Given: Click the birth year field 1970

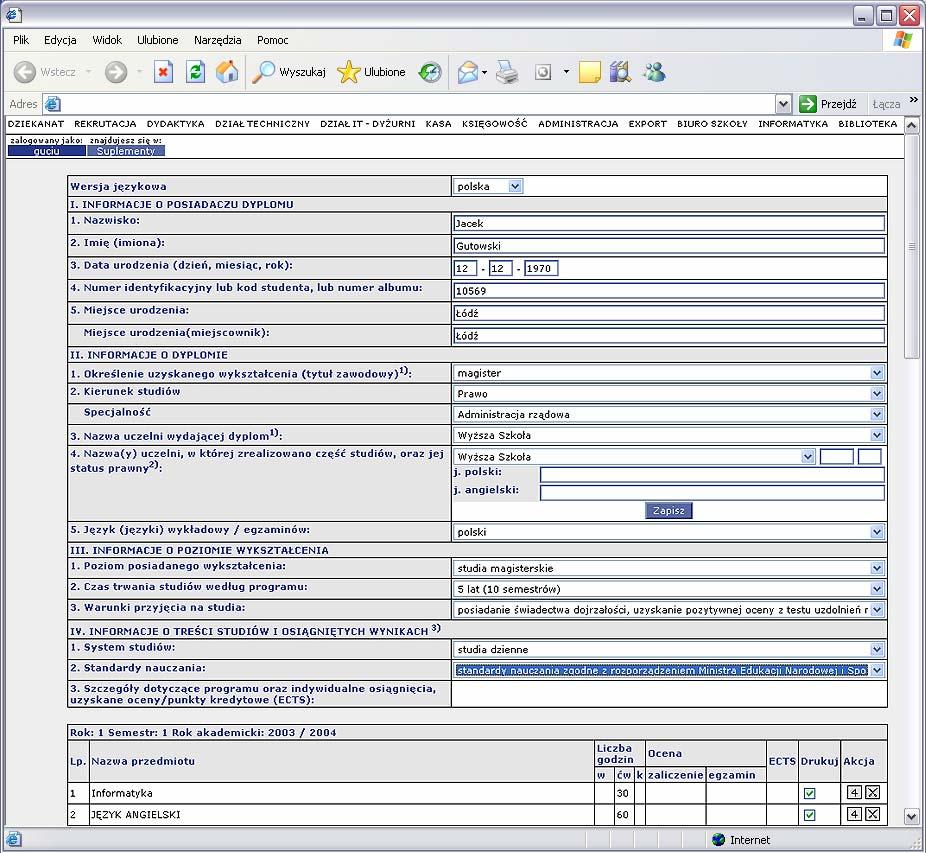Looking at the screenshot, I should [541, 268].
